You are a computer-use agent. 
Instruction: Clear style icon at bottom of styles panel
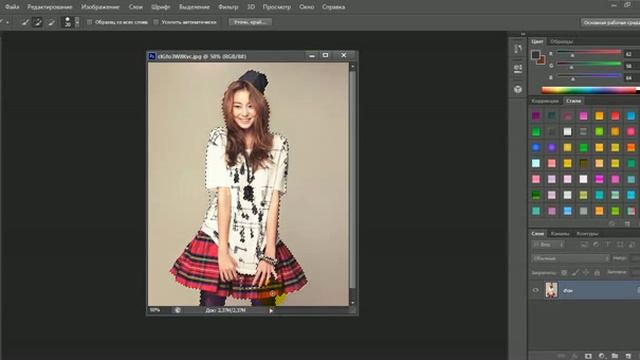coord(612,224)
